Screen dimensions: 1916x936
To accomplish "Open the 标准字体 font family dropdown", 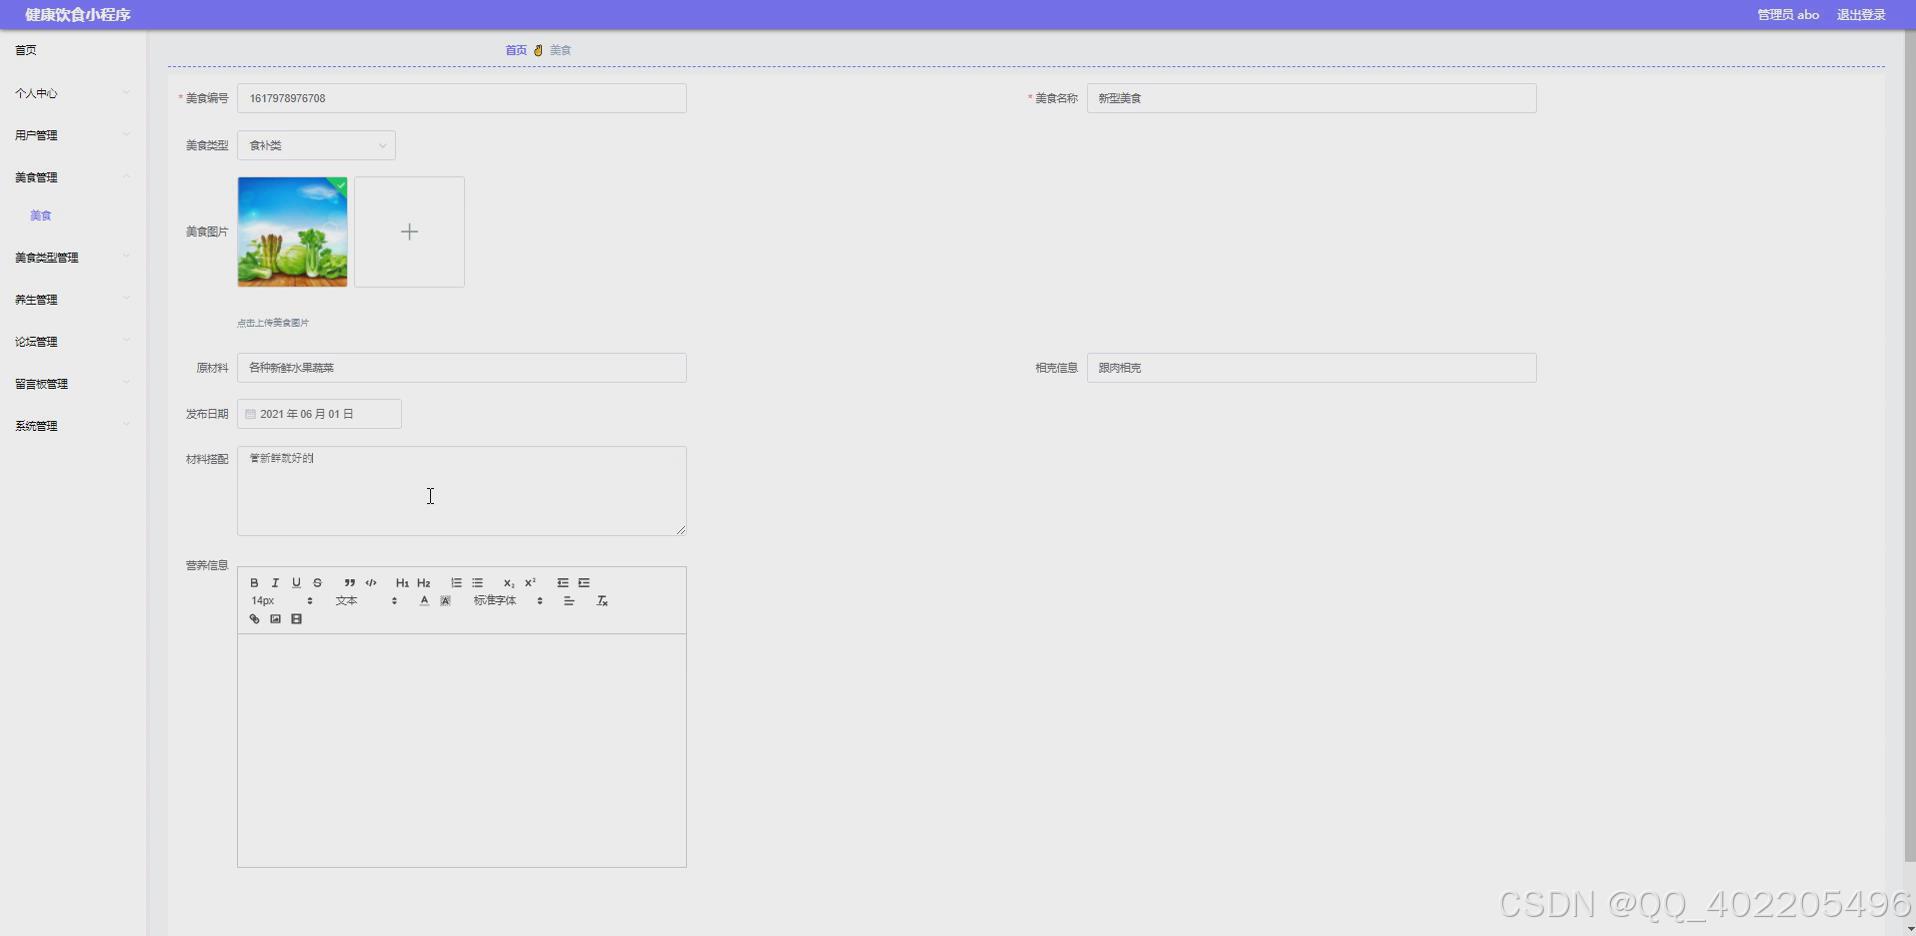I will 500,601.
